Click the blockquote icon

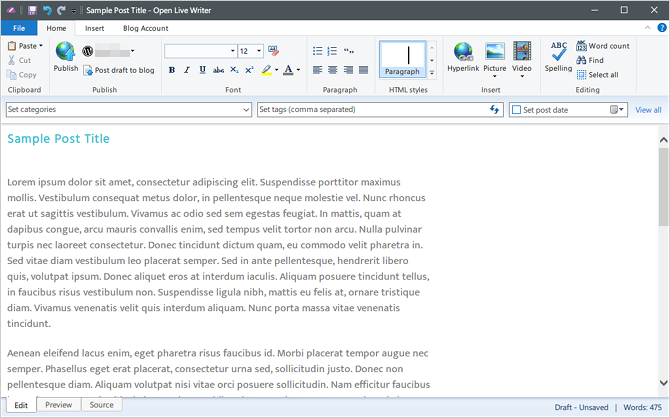tap(349, 51)
